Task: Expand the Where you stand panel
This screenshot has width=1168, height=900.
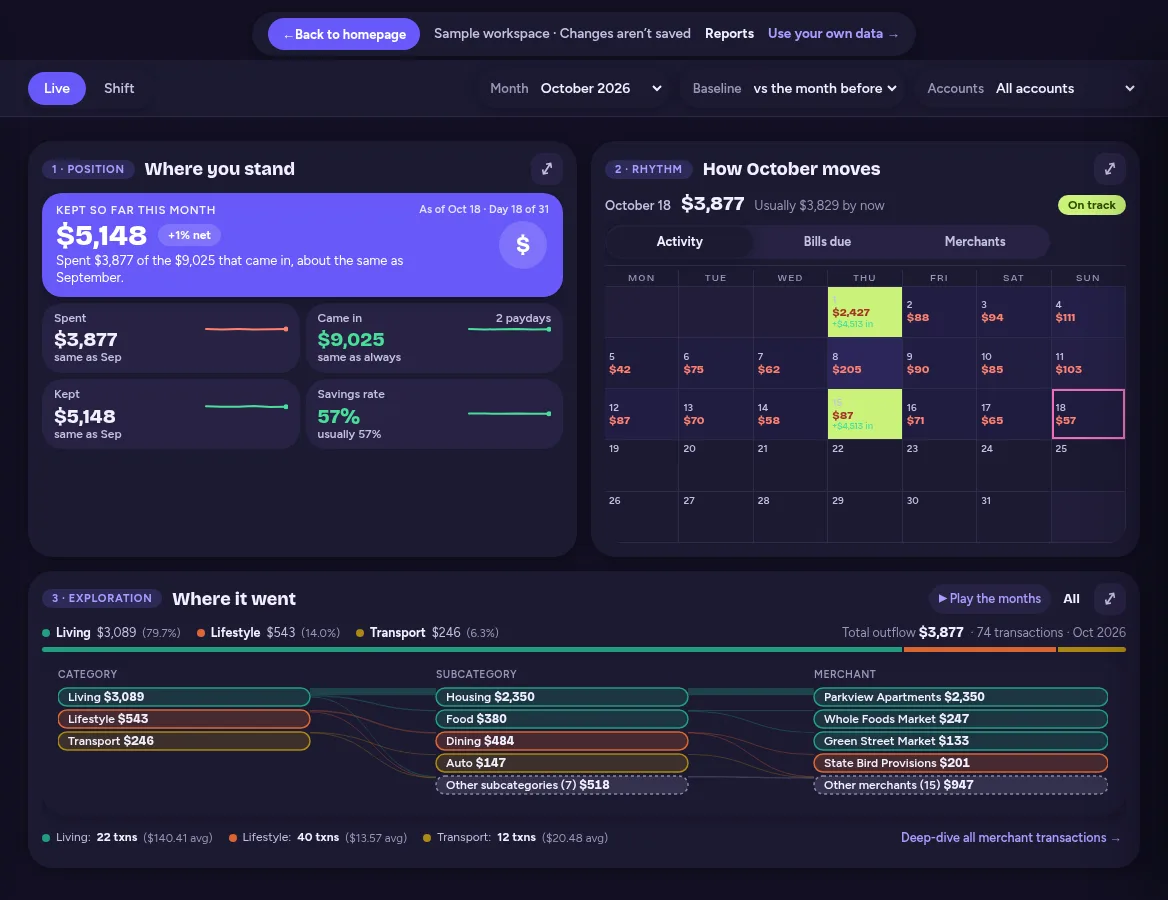Action: (x=547, y=169)
